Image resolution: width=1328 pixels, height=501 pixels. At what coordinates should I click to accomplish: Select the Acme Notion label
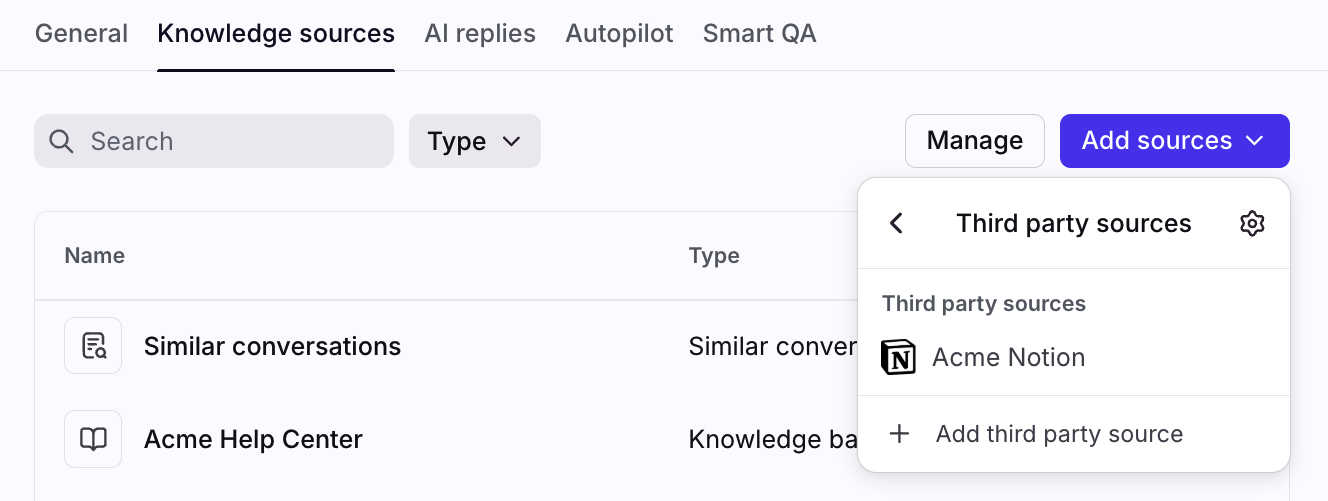point(1008,357)
